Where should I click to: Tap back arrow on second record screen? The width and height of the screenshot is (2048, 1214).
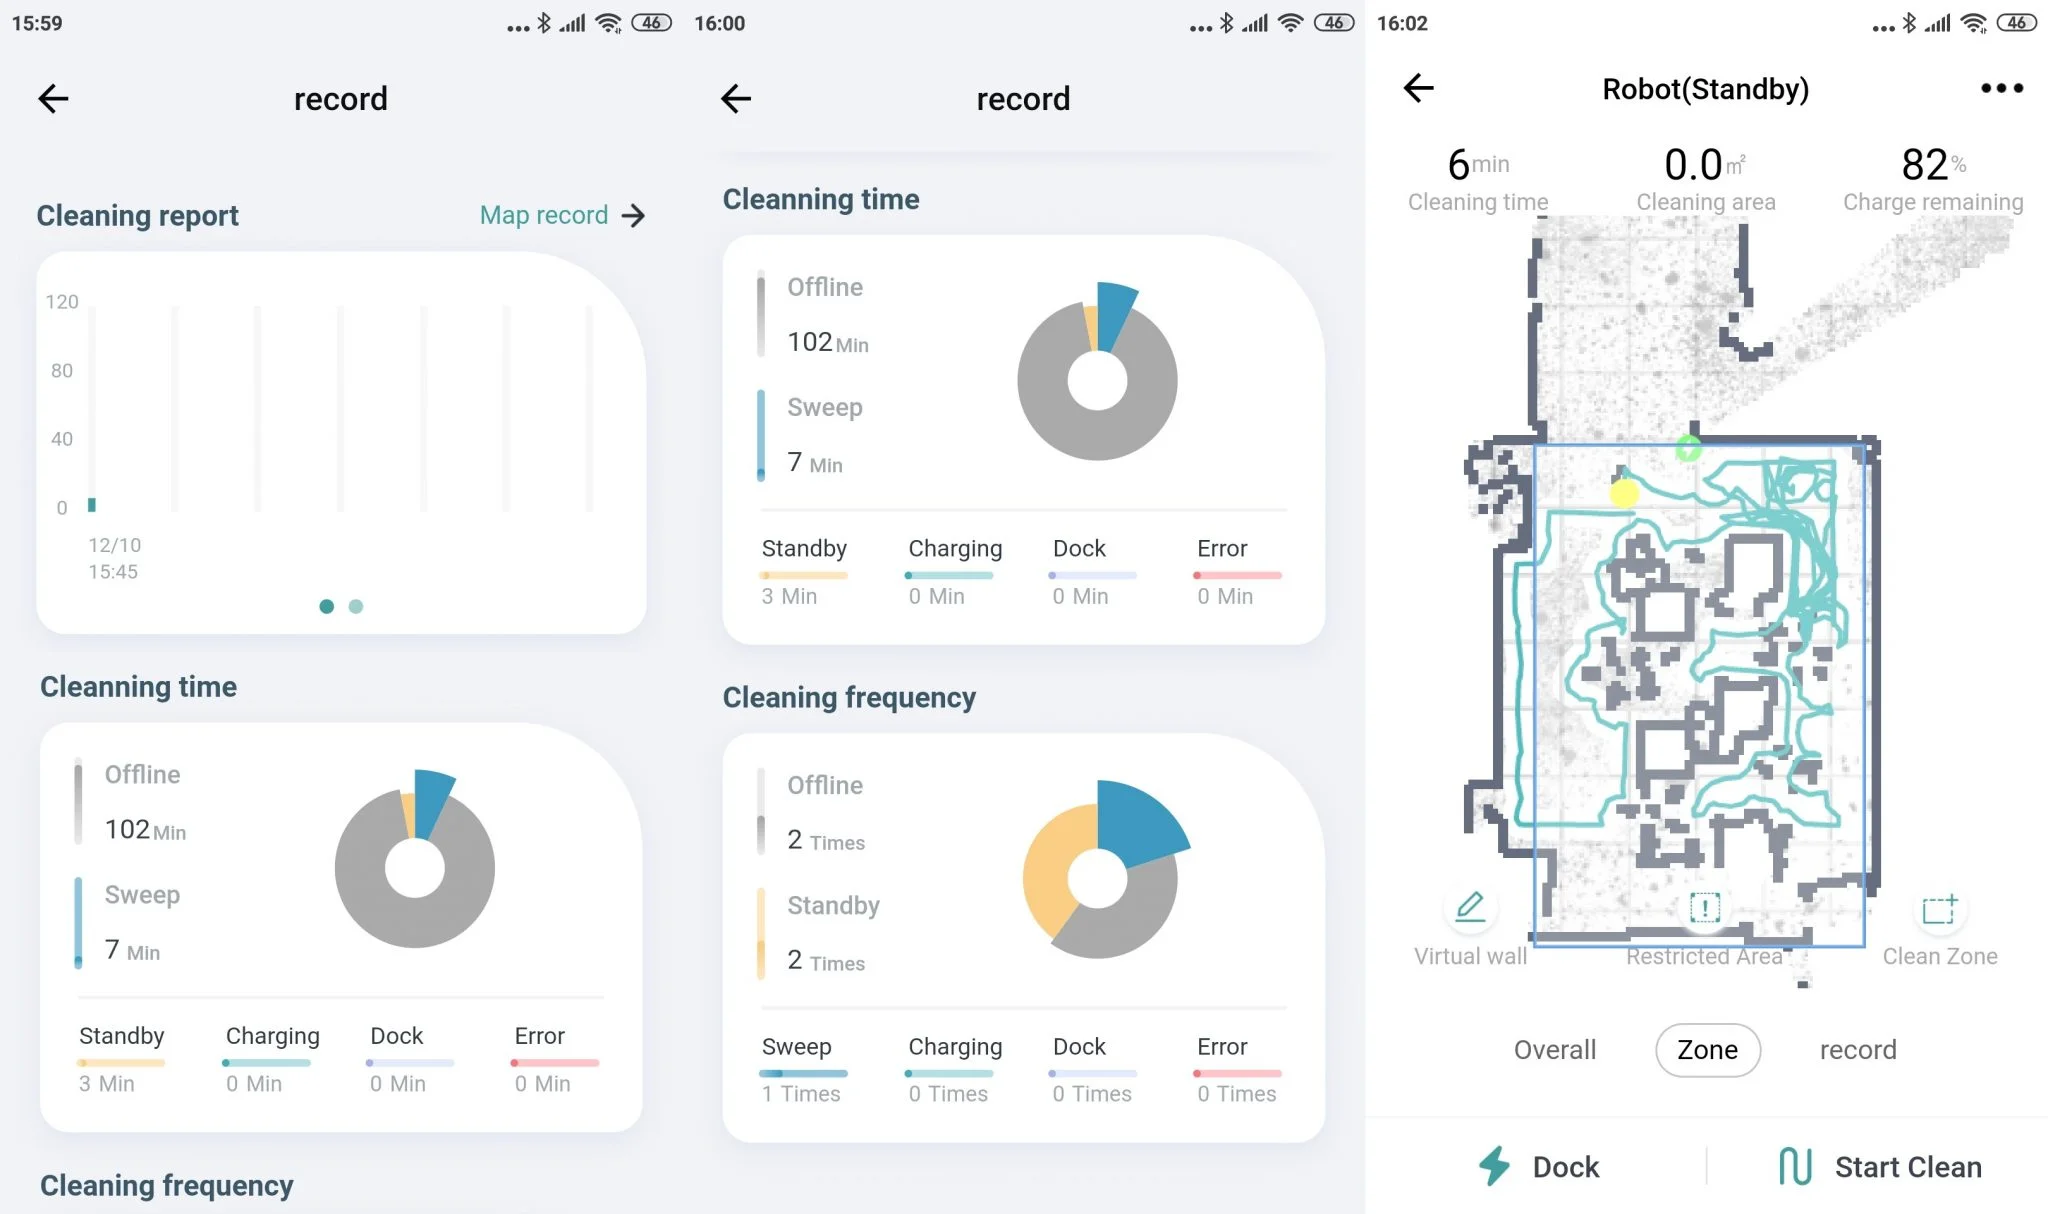pyautogui.click(x=736, y=98)
